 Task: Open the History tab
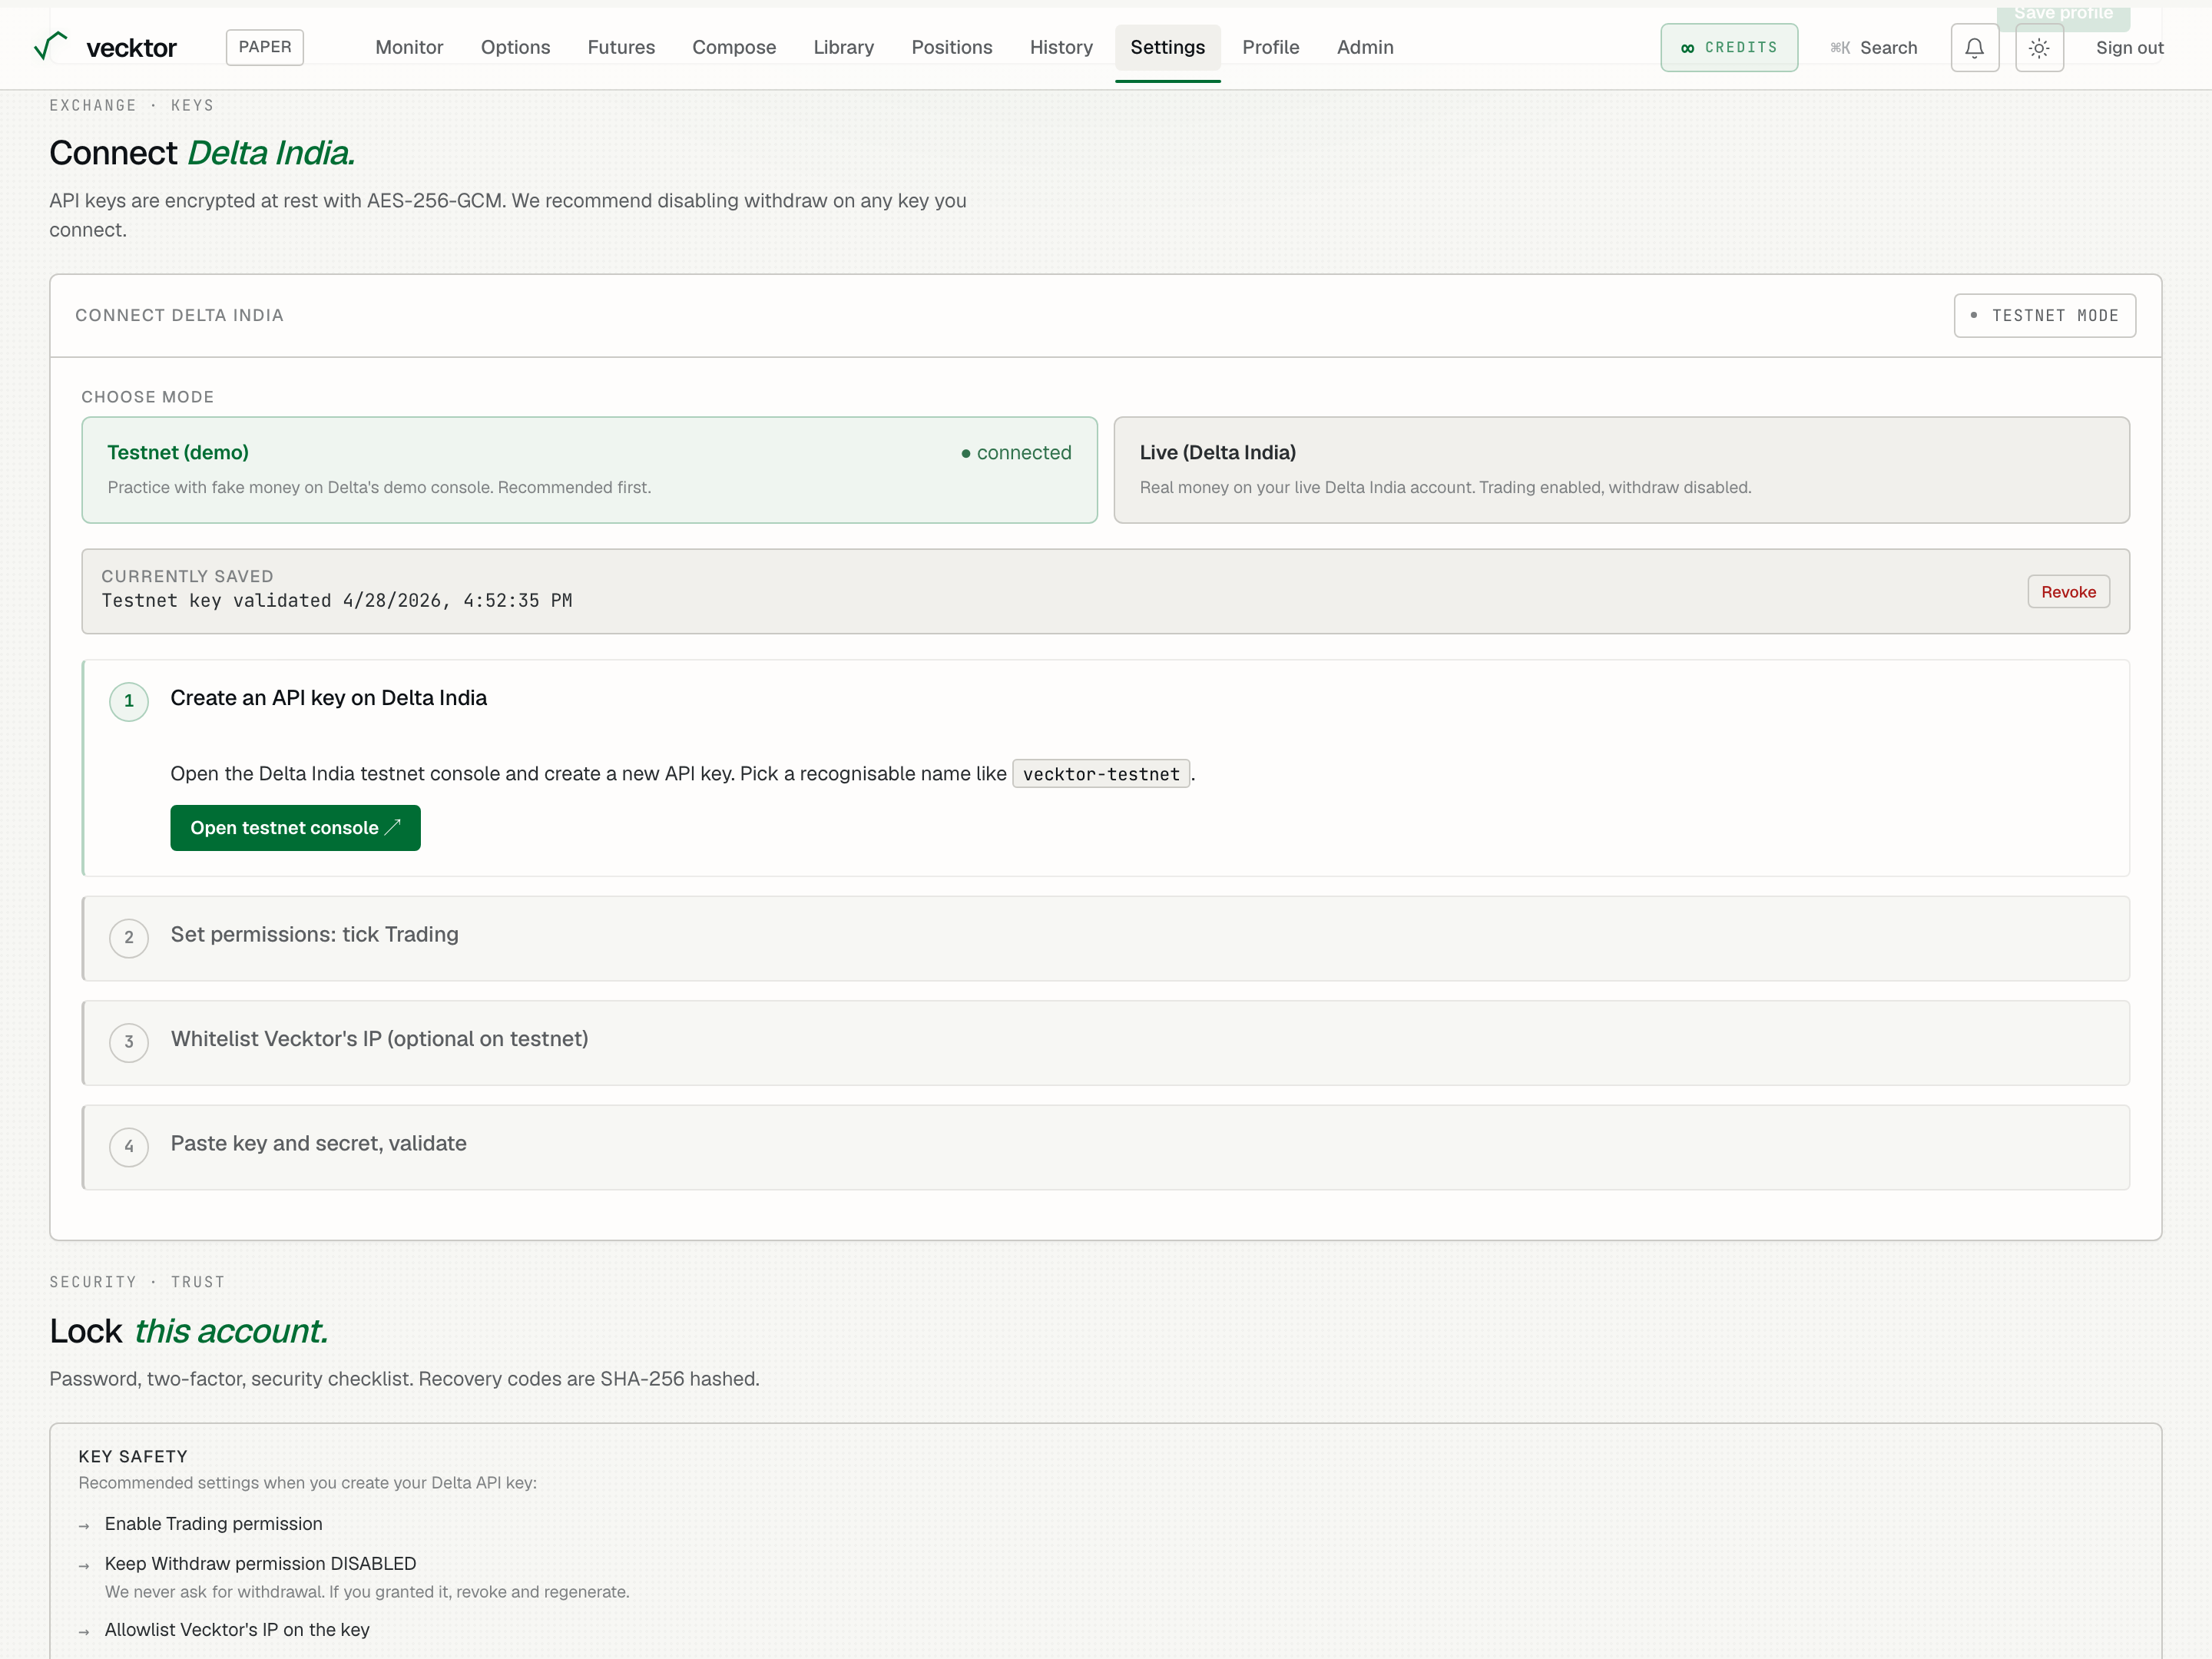pyautogui.click(x=1061, y=47)
